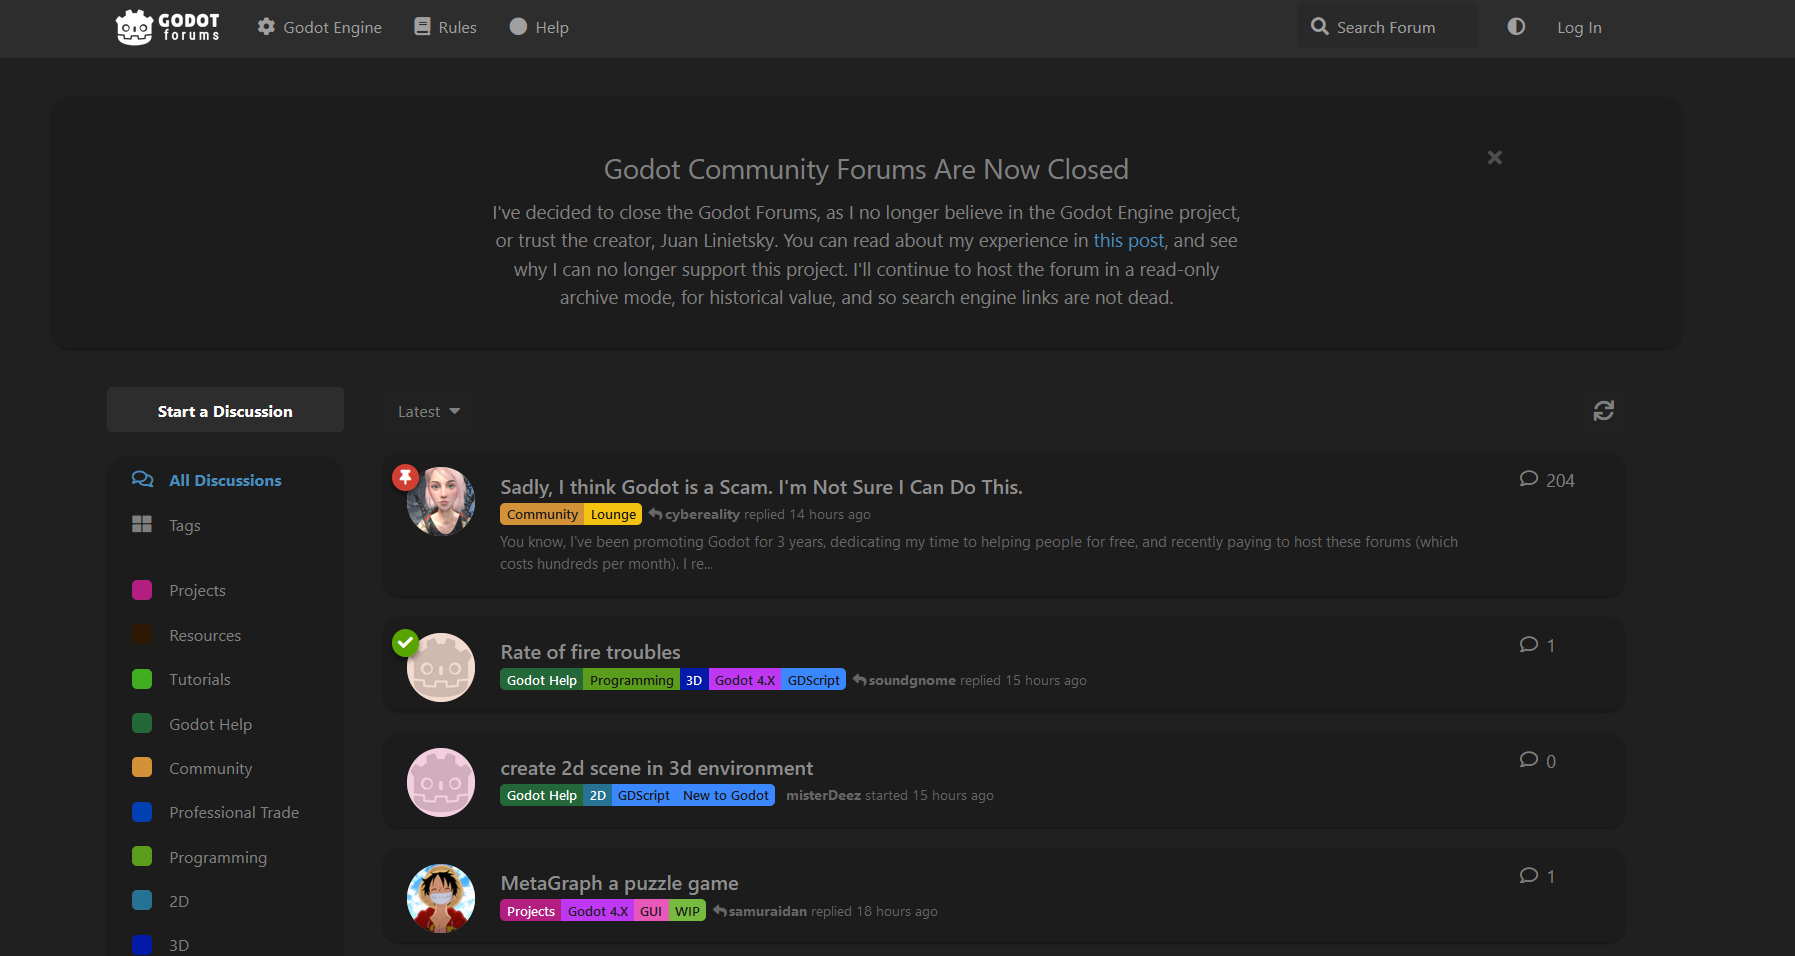The height and width of the screenshot is (956, 1795).
Task: Select the Godot Help tag in sidebar
Action: (x=210, y=724)
